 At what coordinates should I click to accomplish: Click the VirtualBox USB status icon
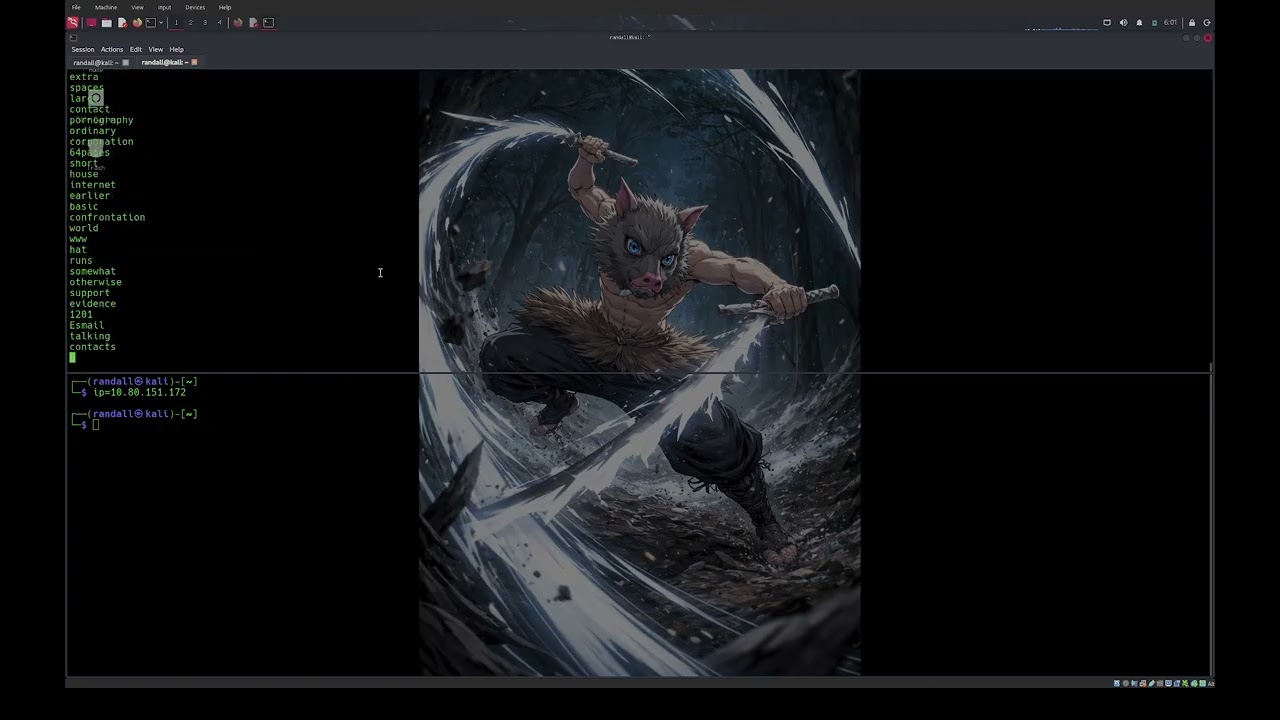click(x=1150, y=684)
